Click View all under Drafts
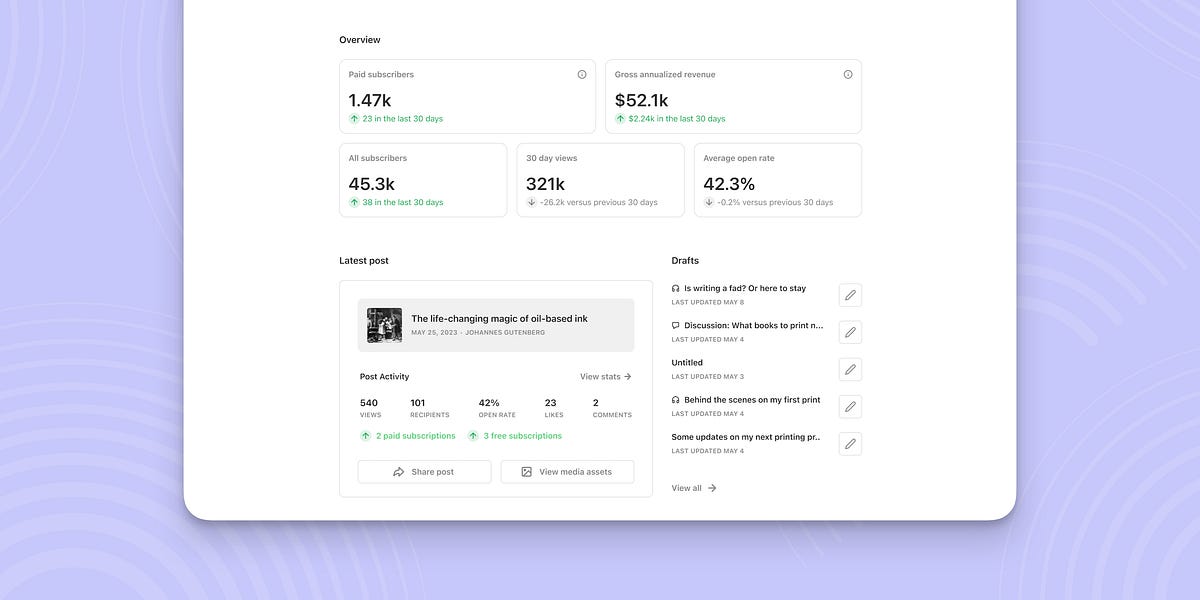The image size is (1200, 600). point(687,487)
